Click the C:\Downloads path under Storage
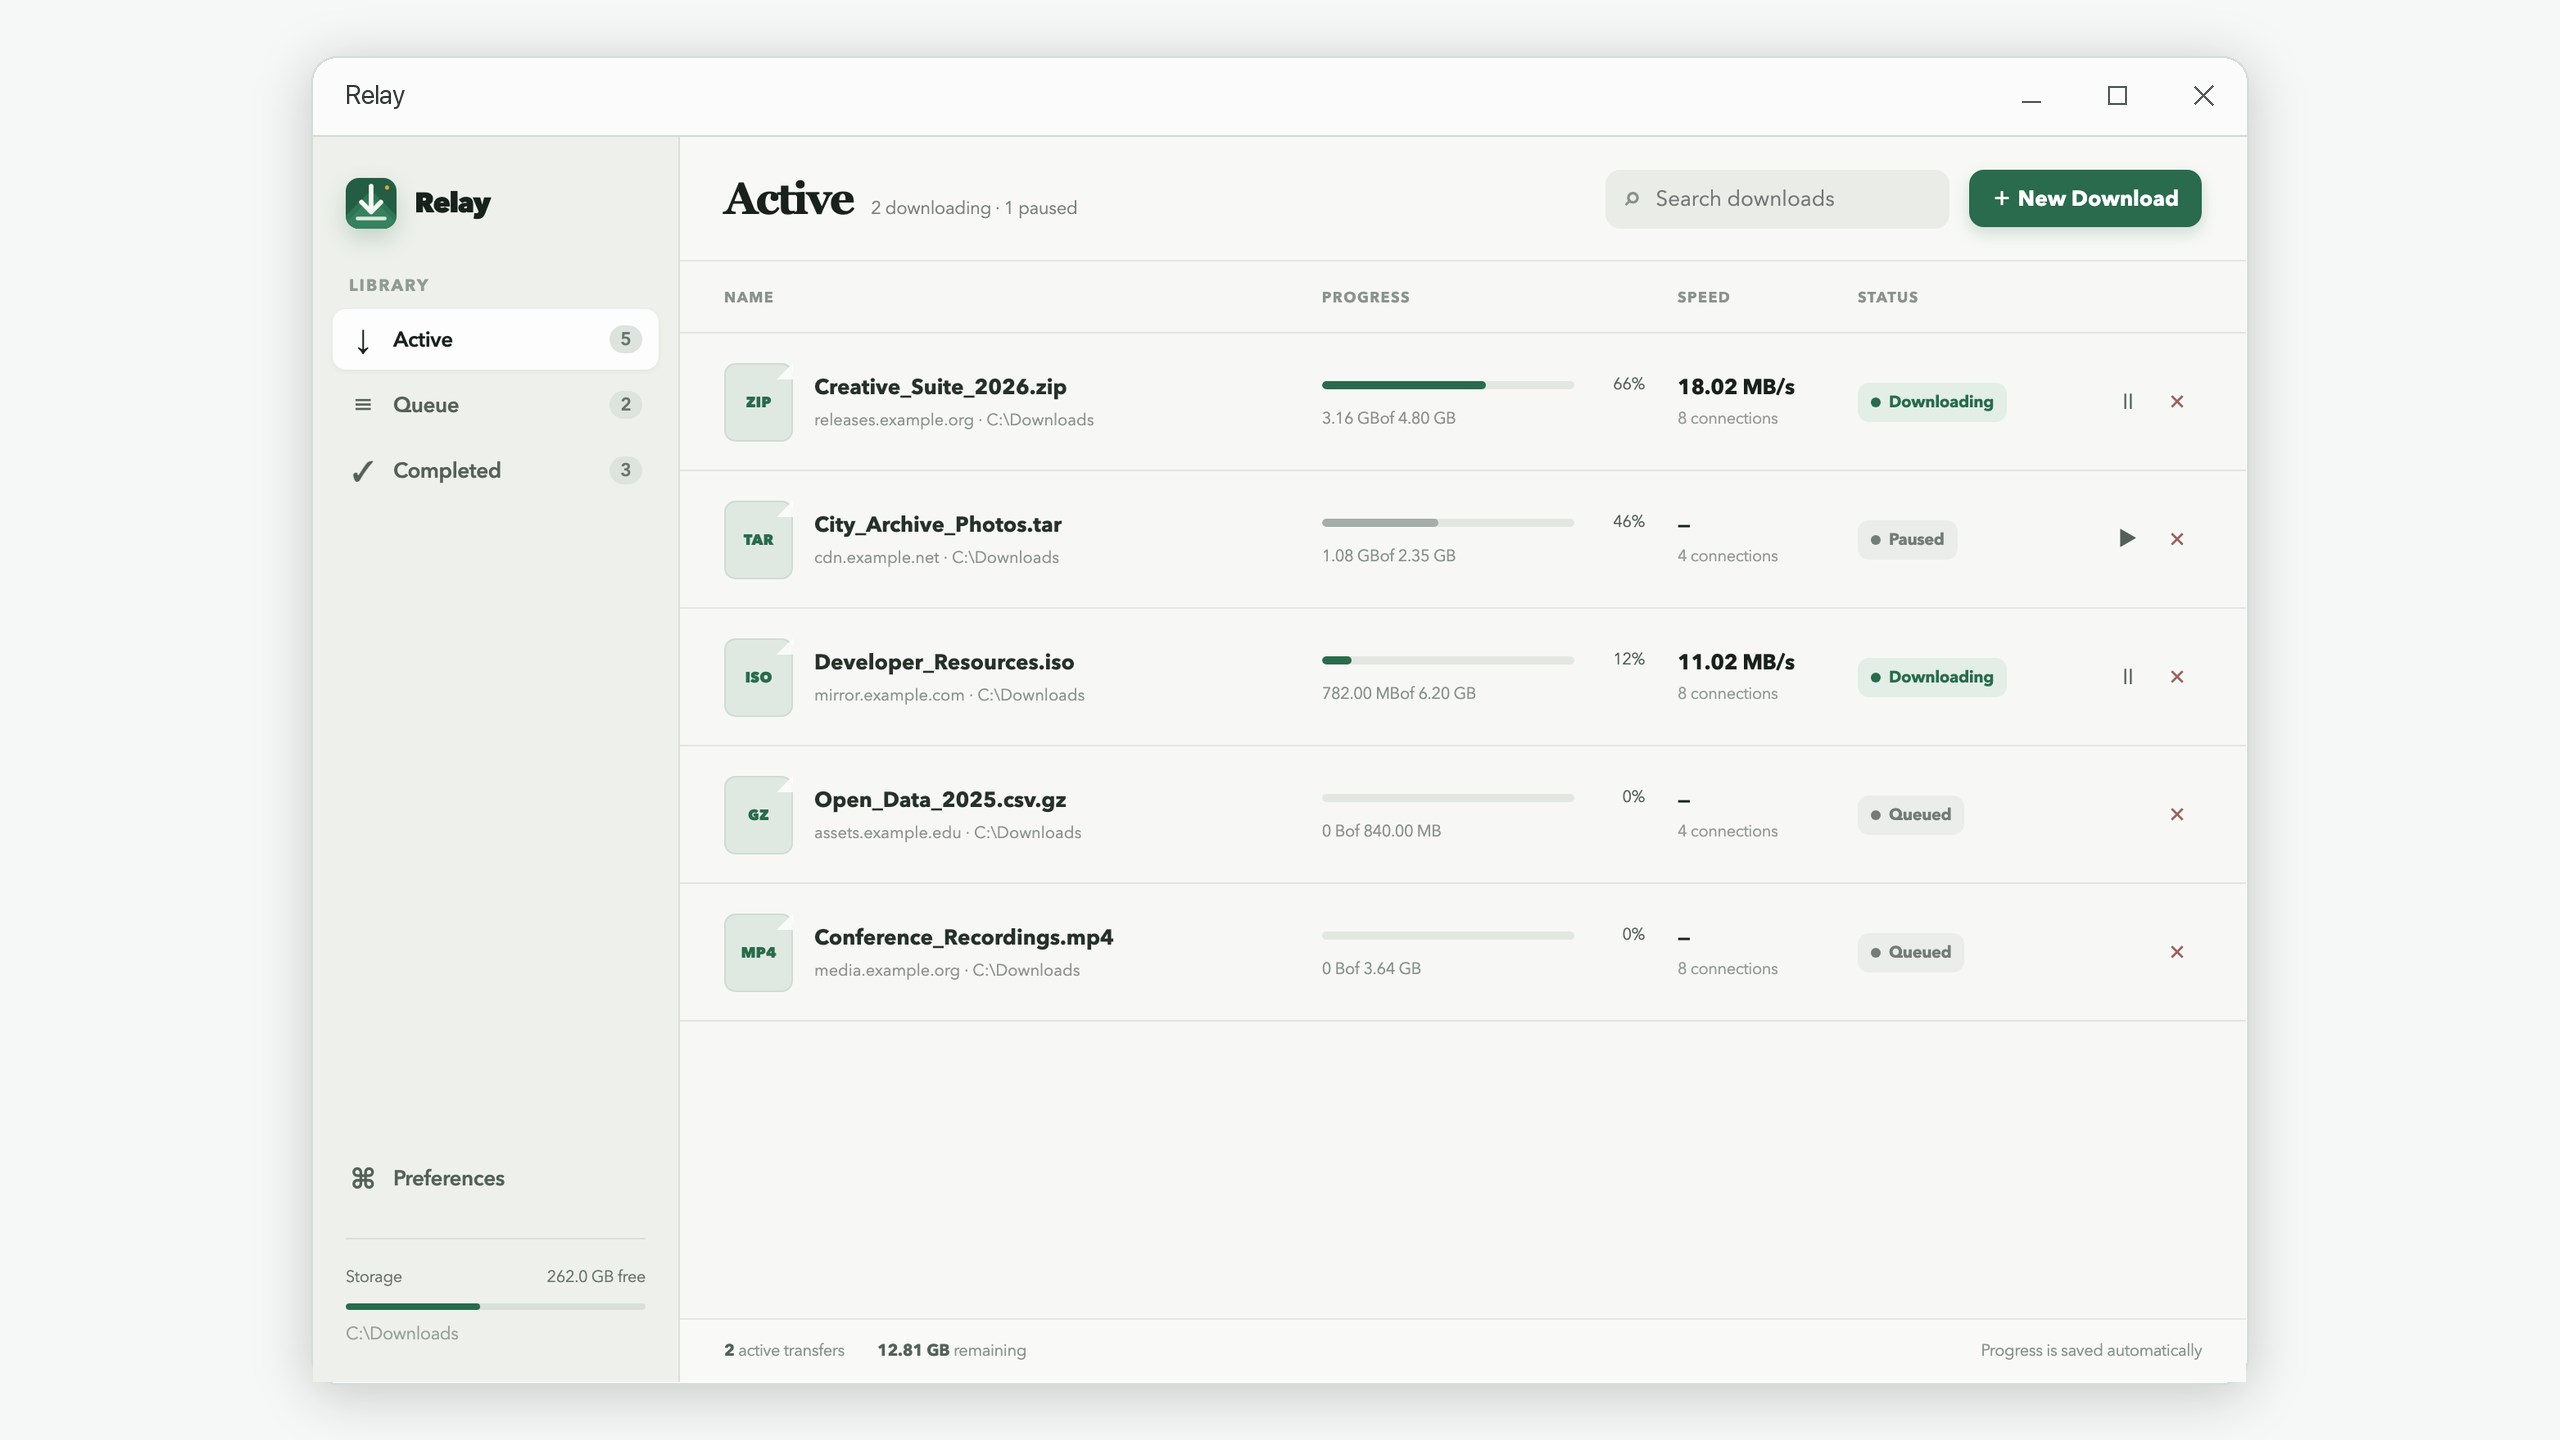Screen dimensions: 2560x1440 402,1334
